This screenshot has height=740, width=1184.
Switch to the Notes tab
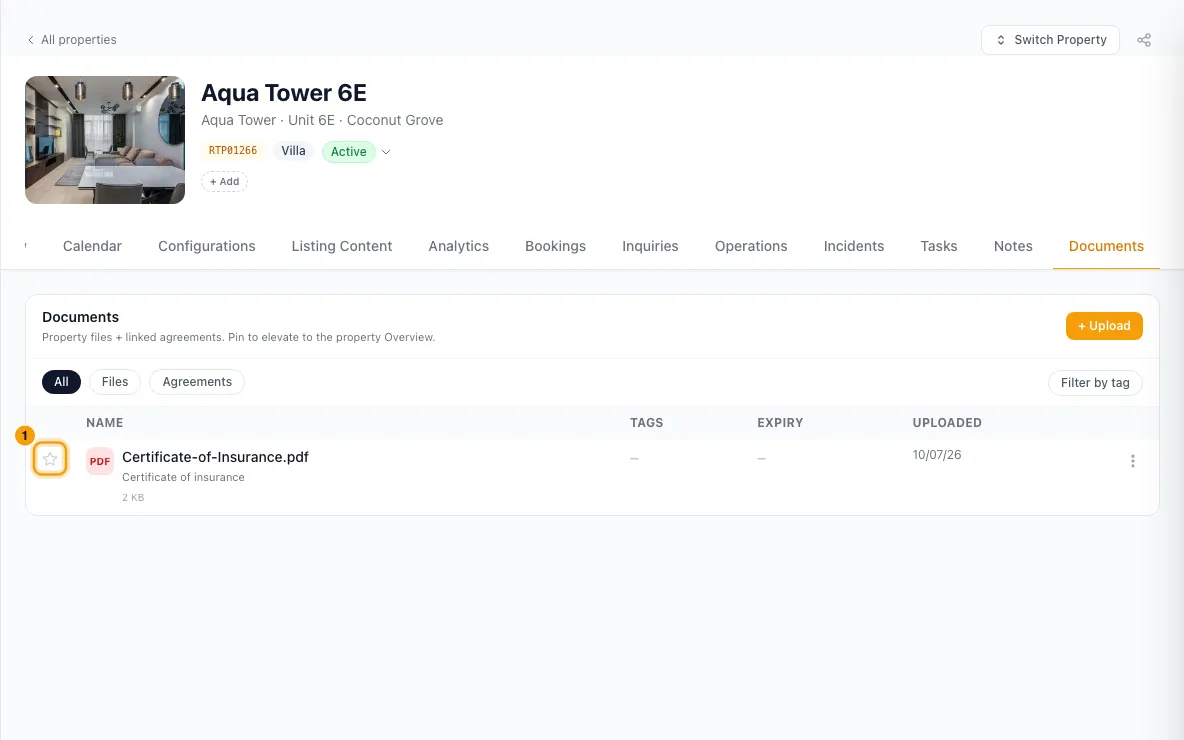coord(1013,246)
